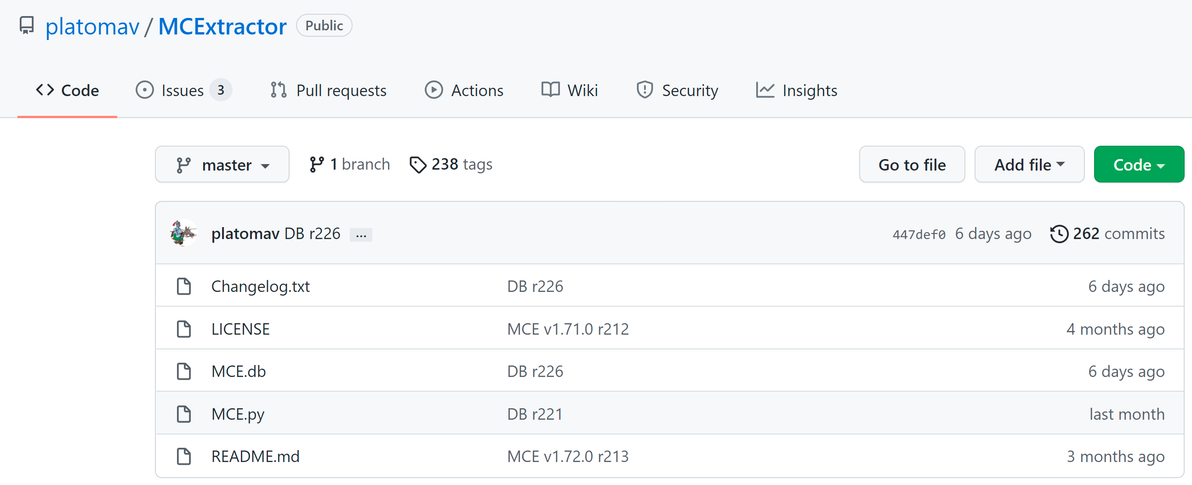
Task: Click the file icon next to MCE.db
Action: [184, 372]
